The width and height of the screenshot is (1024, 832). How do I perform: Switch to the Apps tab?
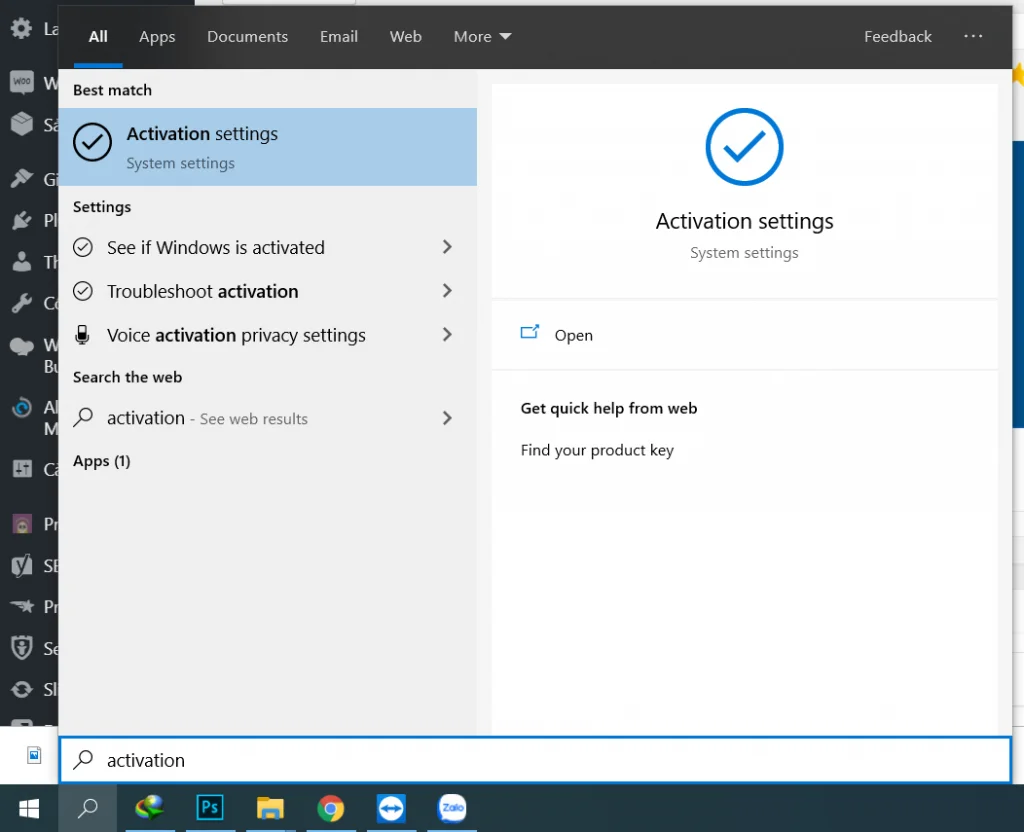point(157,36)
